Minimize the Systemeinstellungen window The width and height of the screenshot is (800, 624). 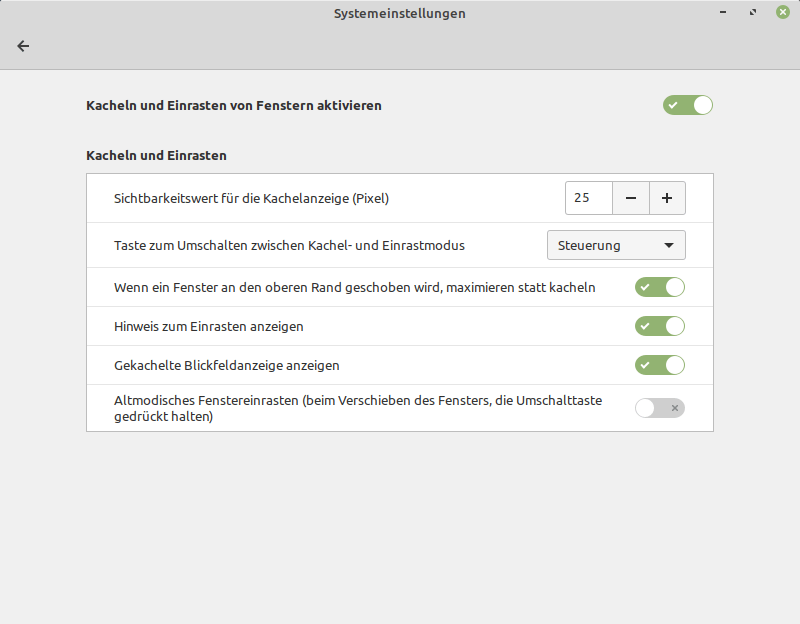tap(723, 12)
